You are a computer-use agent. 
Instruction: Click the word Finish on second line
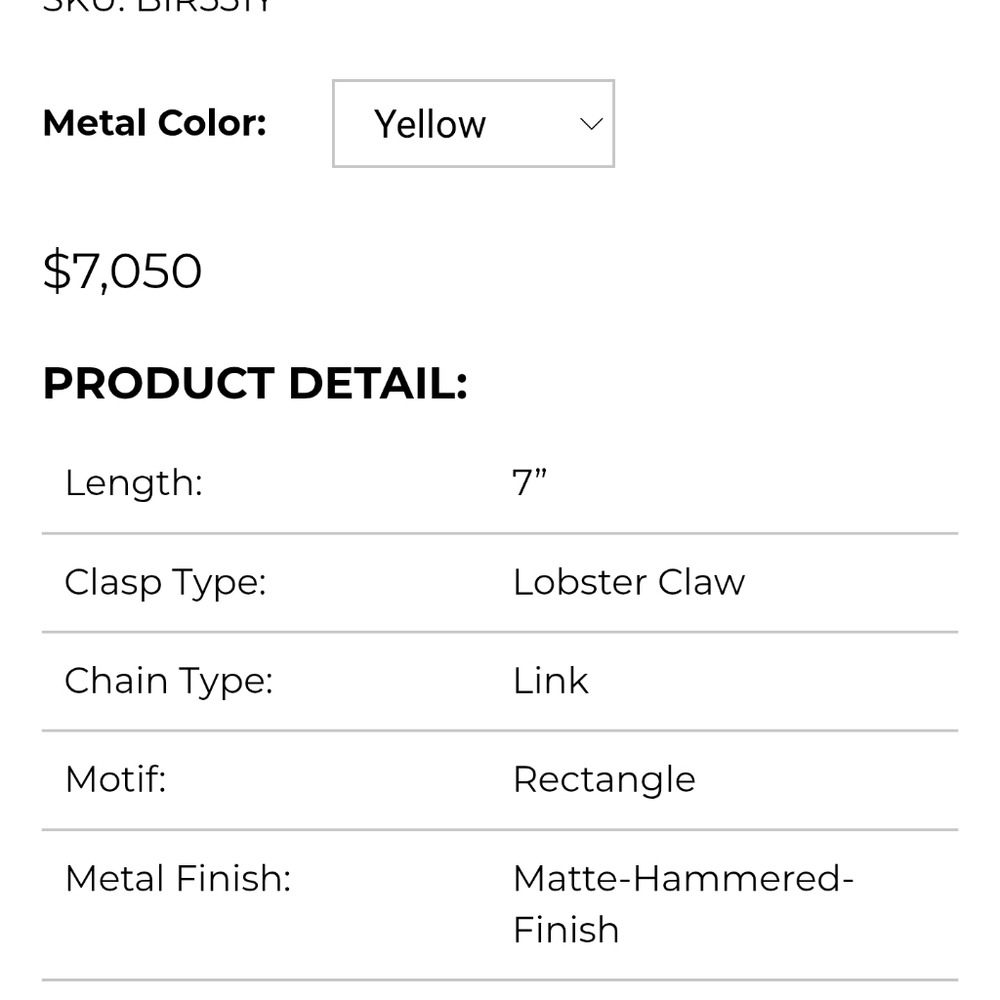point(566,929)
